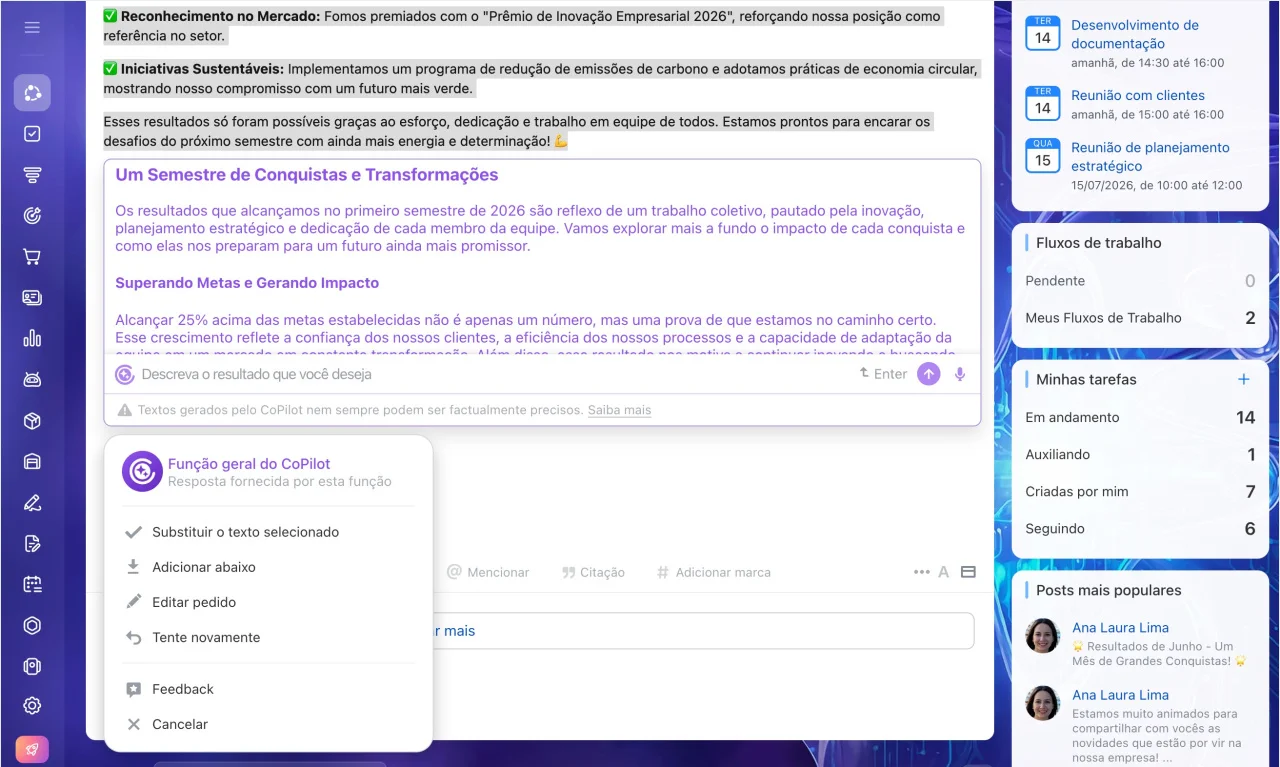Open the plain hexagon icon in the sidebar
The width and height of the screenshot is (1280, 767).
32,626
